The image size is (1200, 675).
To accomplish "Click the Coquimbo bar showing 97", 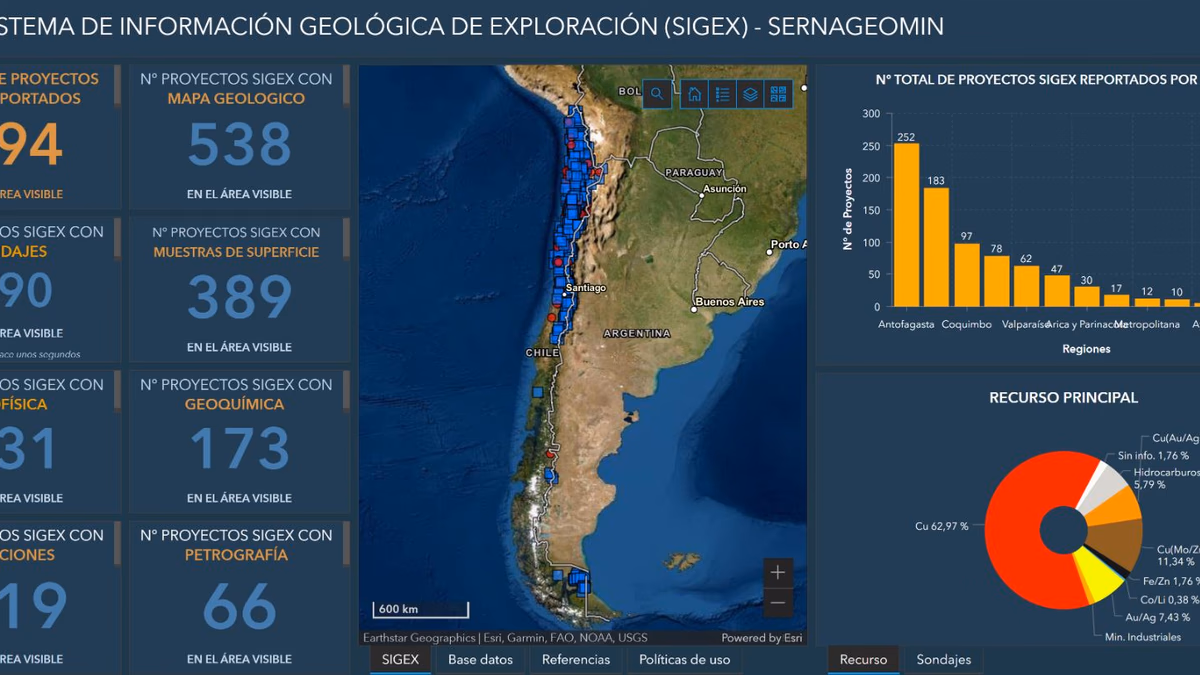I will (x=967, y=275).
